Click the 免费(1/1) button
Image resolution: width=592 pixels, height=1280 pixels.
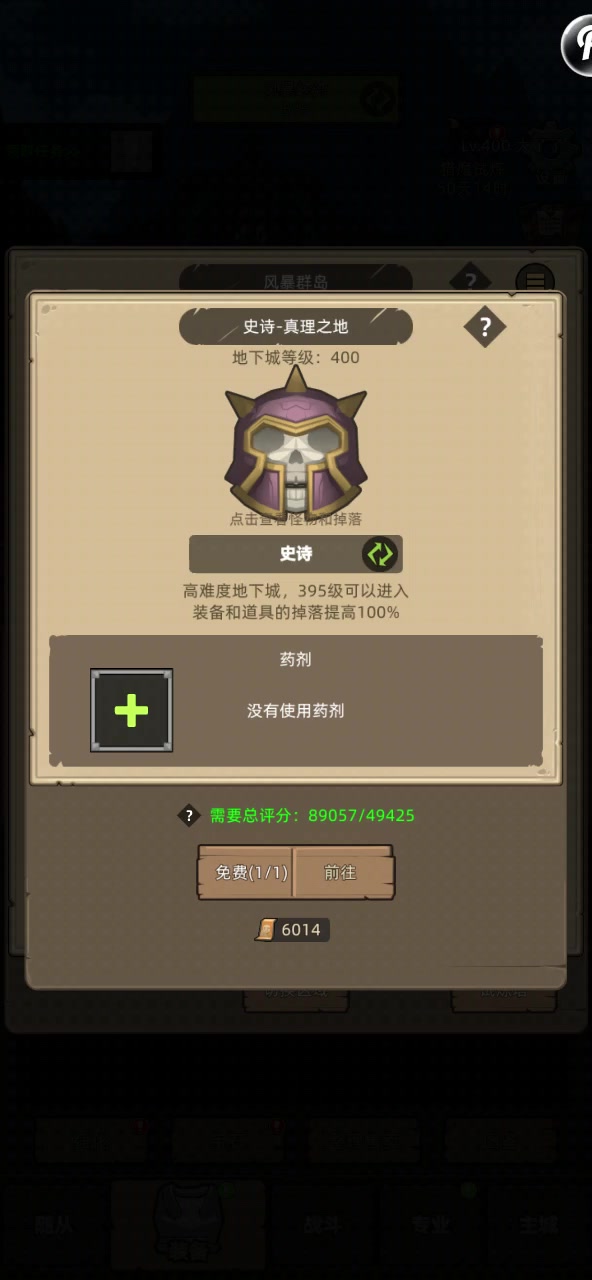coord(245,872)
